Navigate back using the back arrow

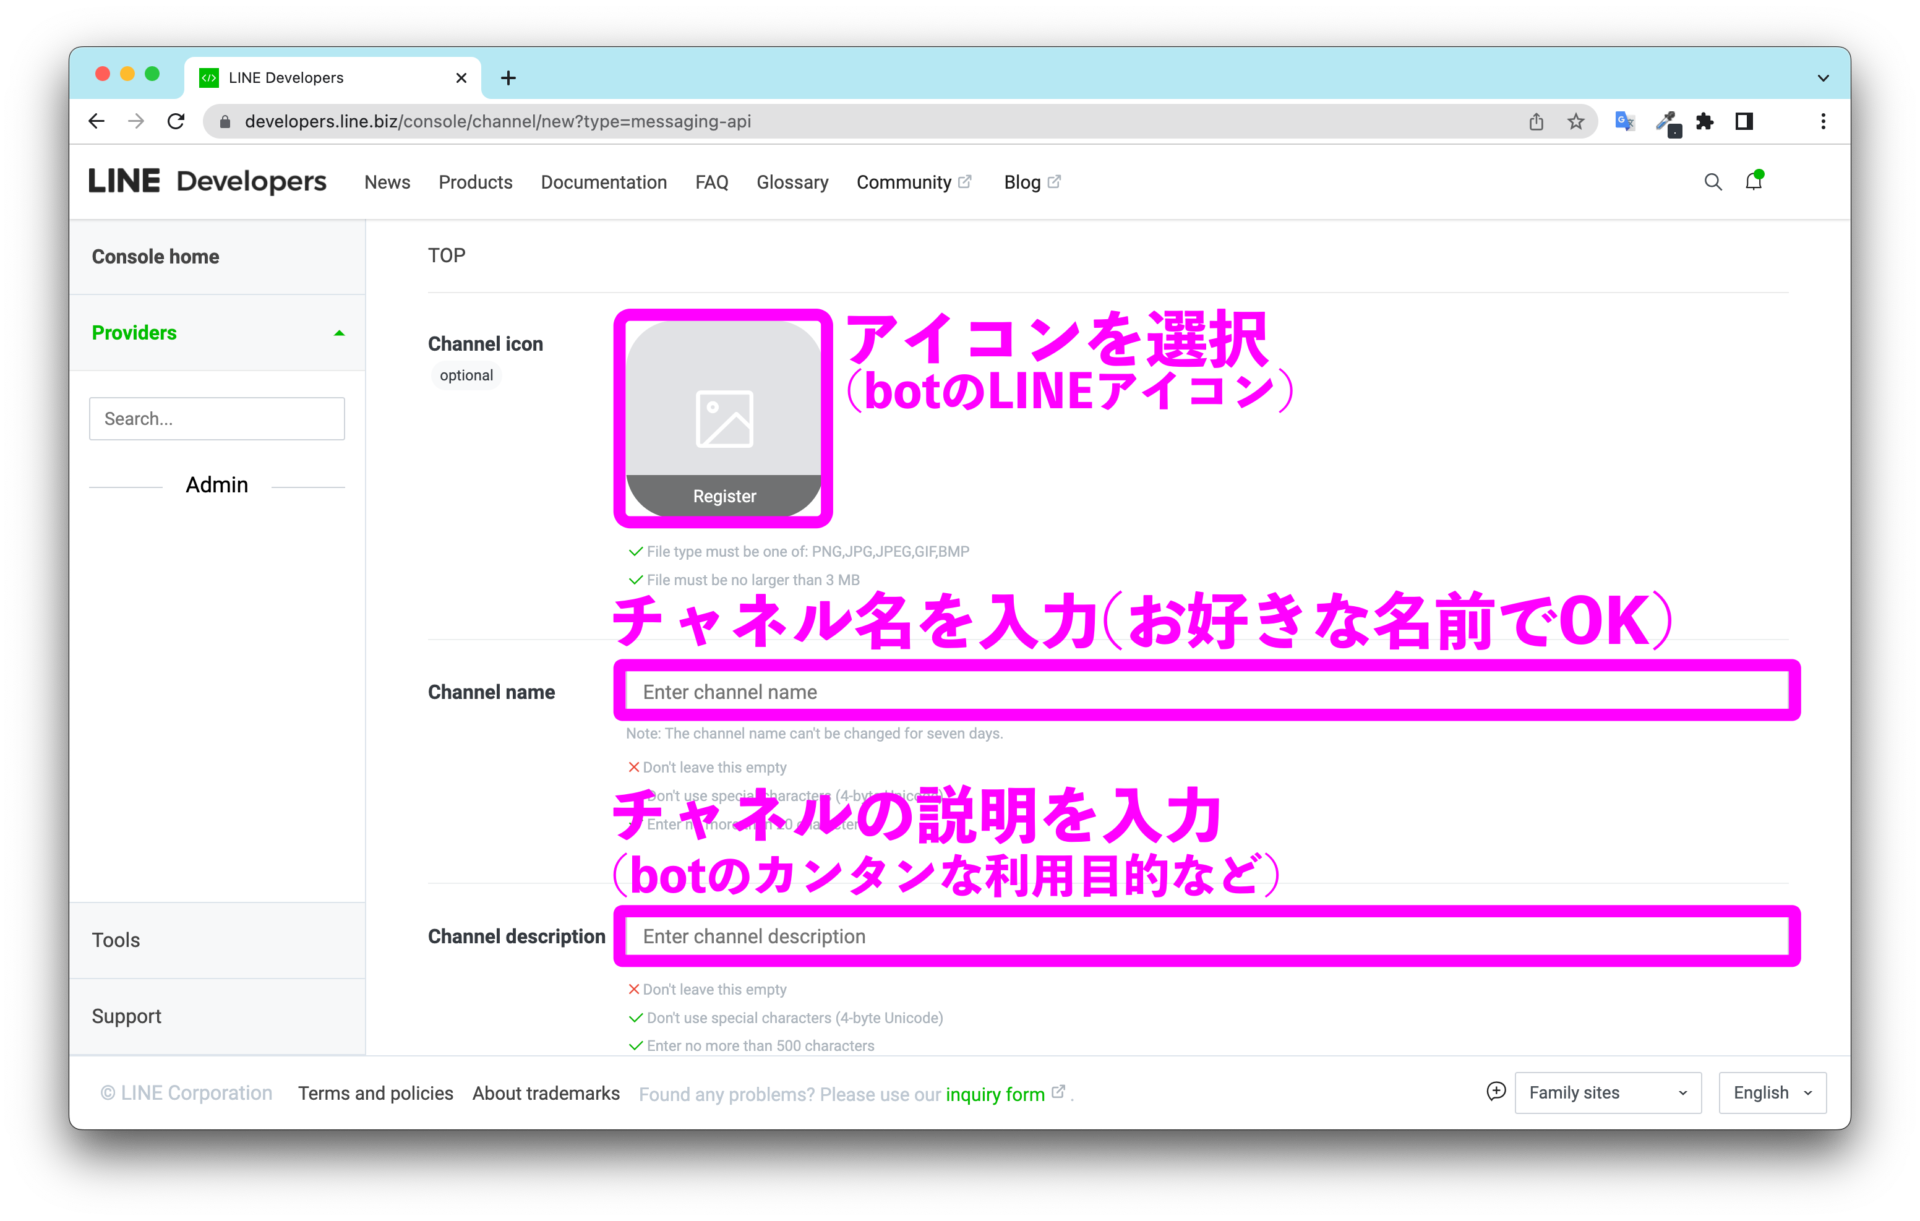point(96,121)
